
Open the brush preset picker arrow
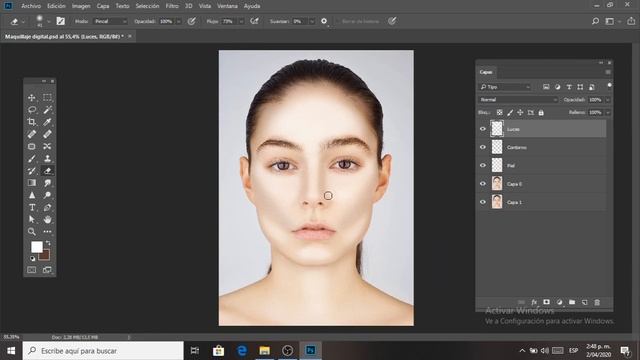point(49,21)
